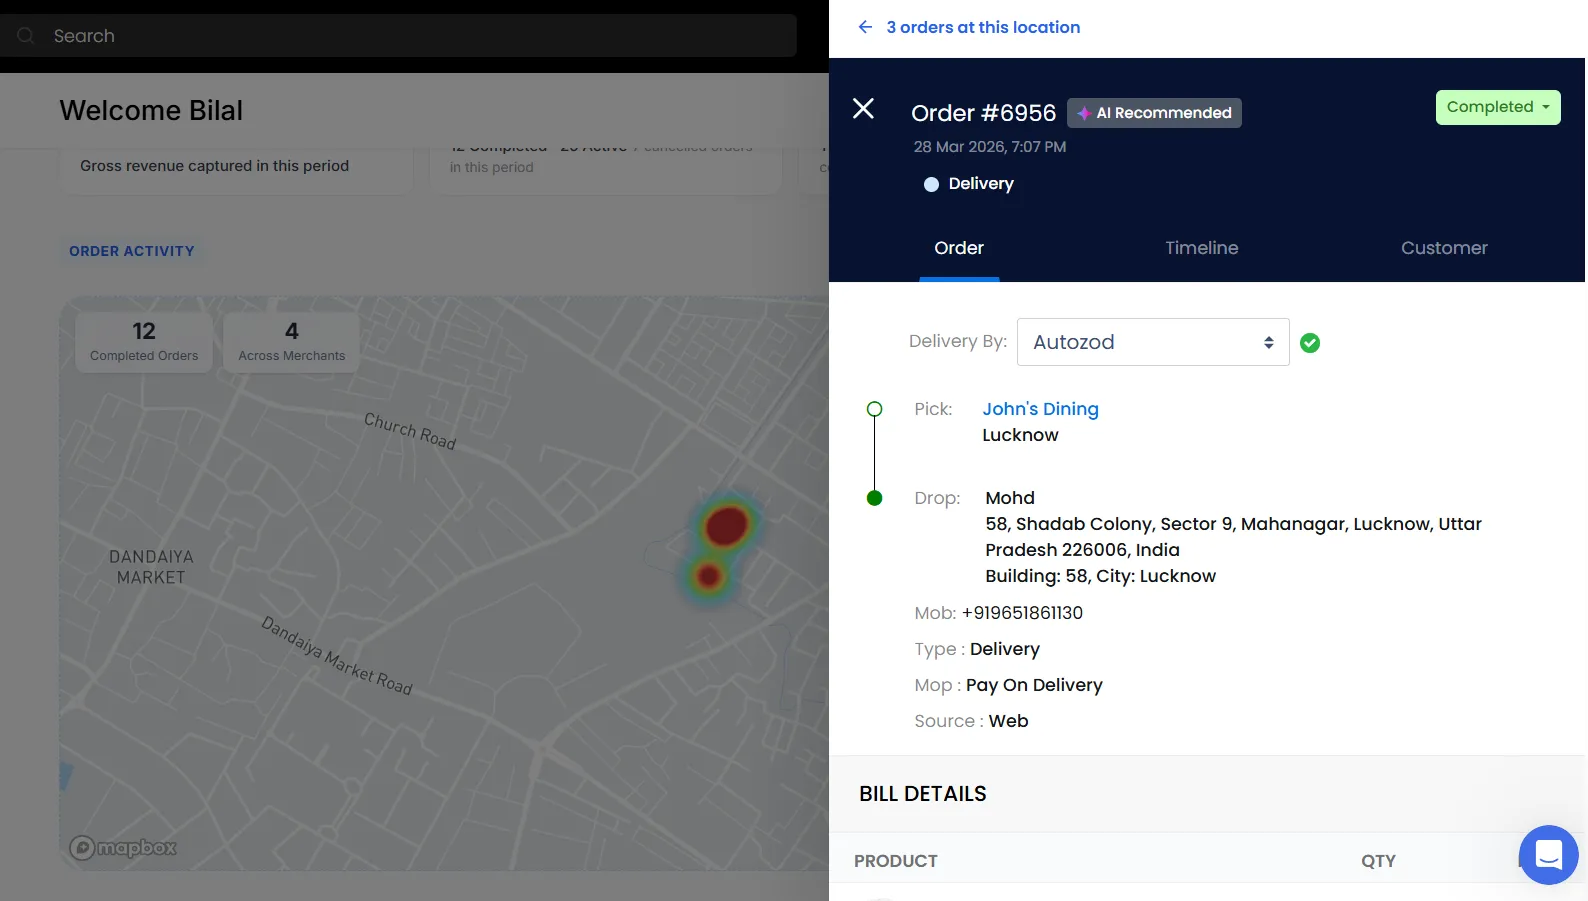This screenshot has width=1588, height=901.
Task: Close the order details panel with X
Action: point(863,109)
